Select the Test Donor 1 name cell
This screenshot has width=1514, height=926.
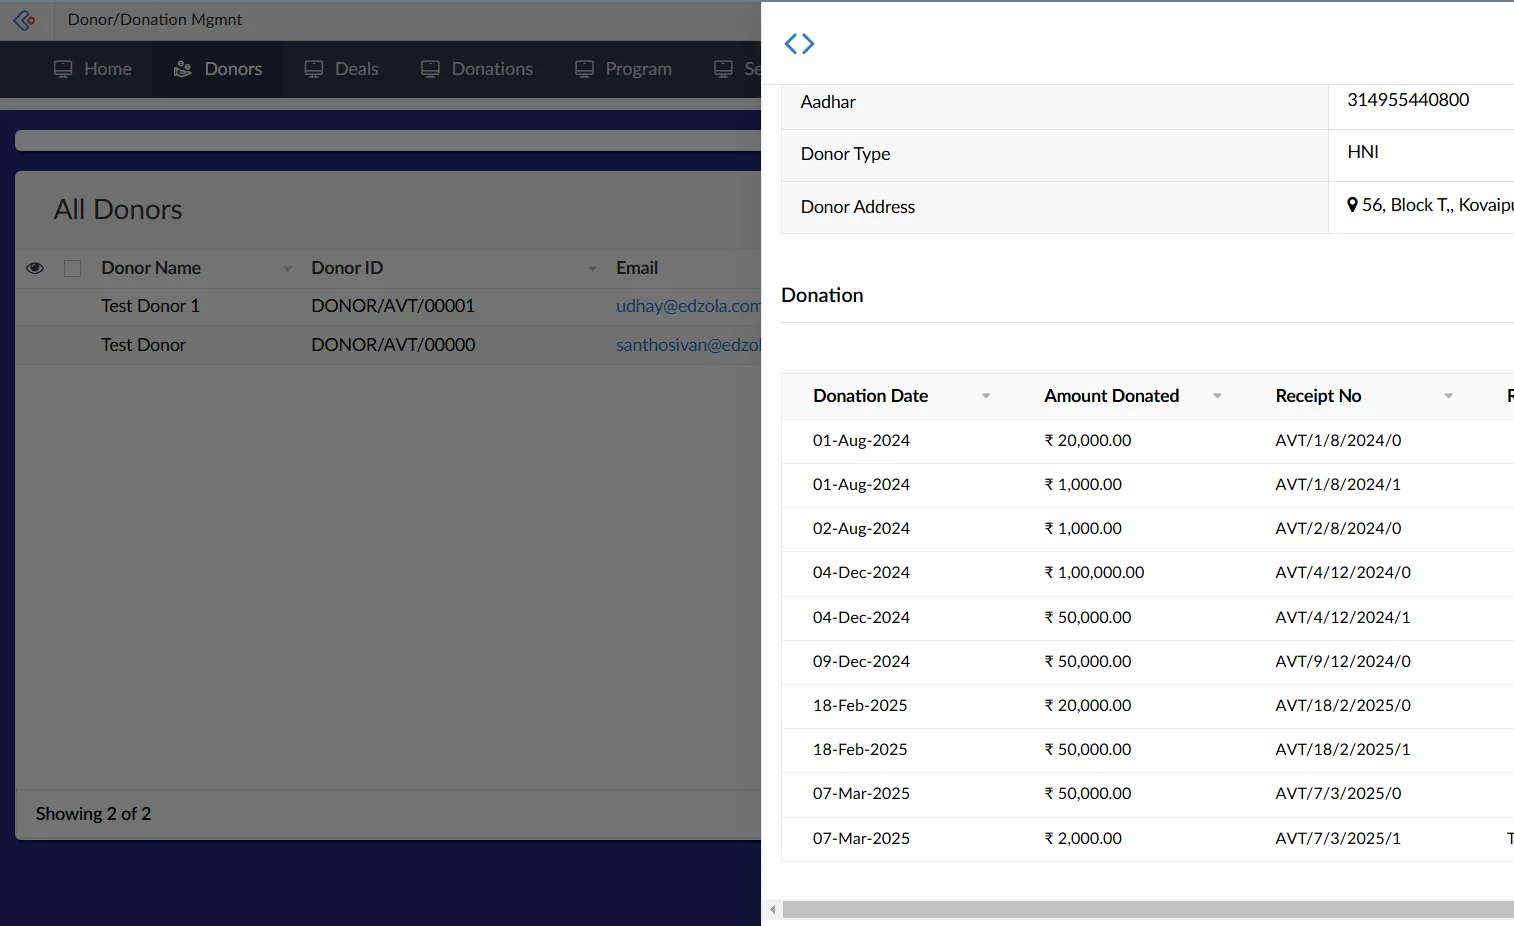point(150,306)
